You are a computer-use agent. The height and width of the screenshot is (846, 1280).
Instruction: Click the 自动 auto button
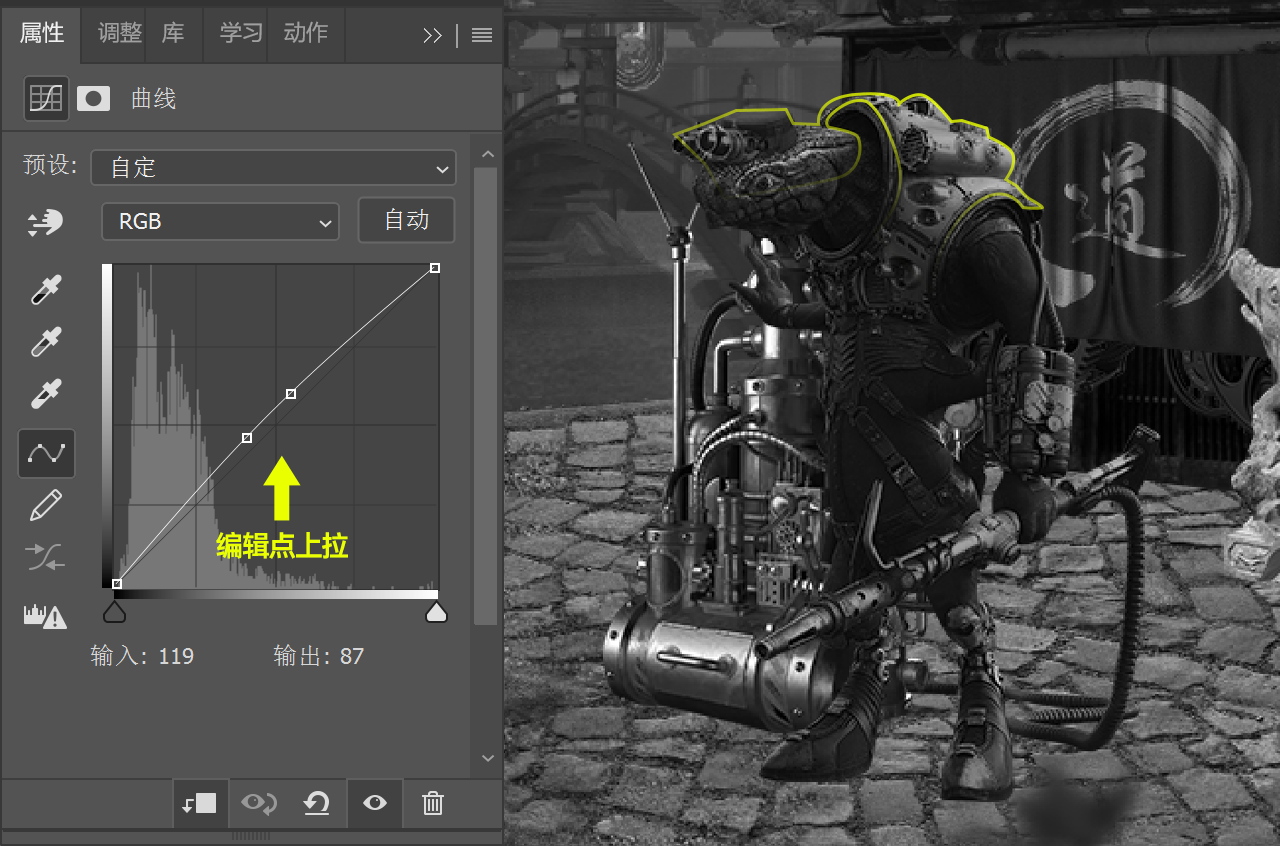pyautogui.click(x=406, y=220)
